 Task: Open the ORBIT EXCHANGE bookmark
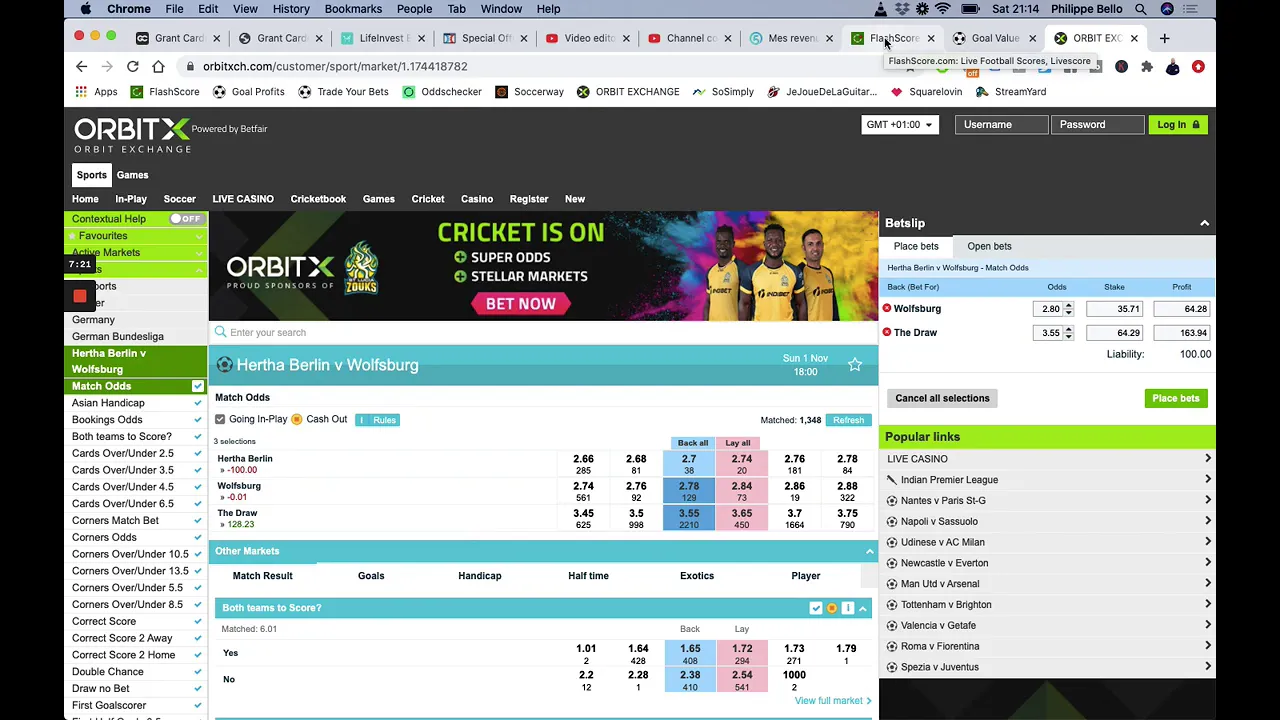click(x=628, y=92)
